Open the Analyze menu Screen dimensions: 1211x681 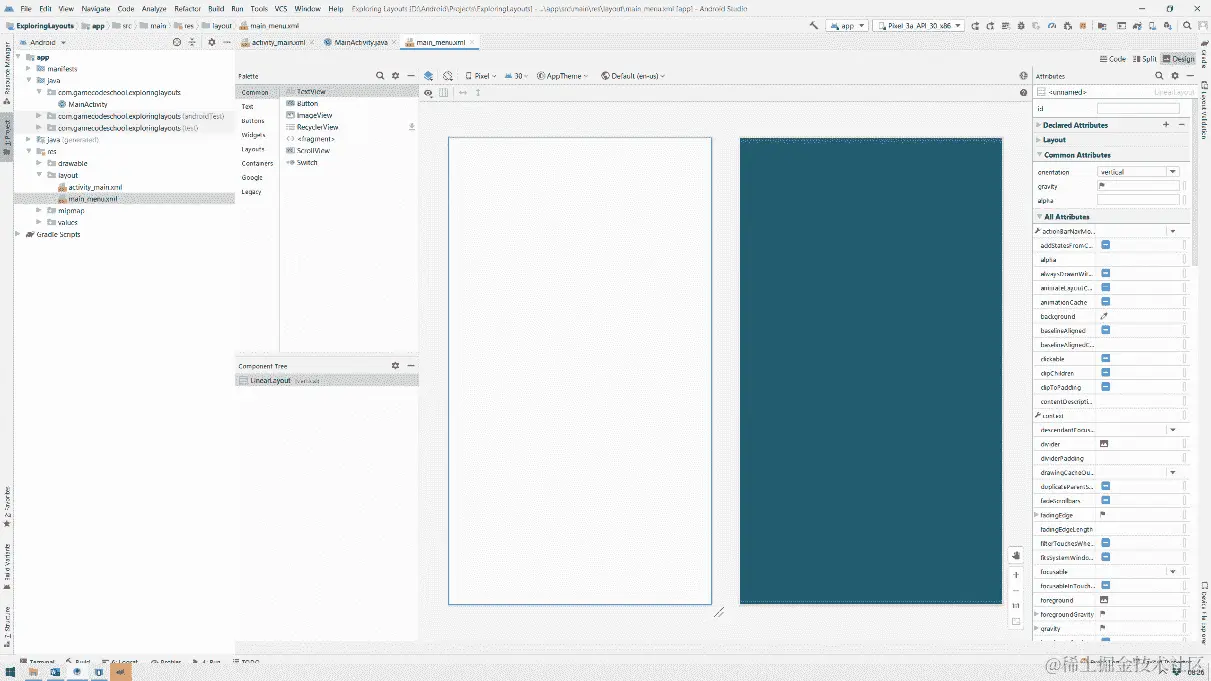pos(154,8)
